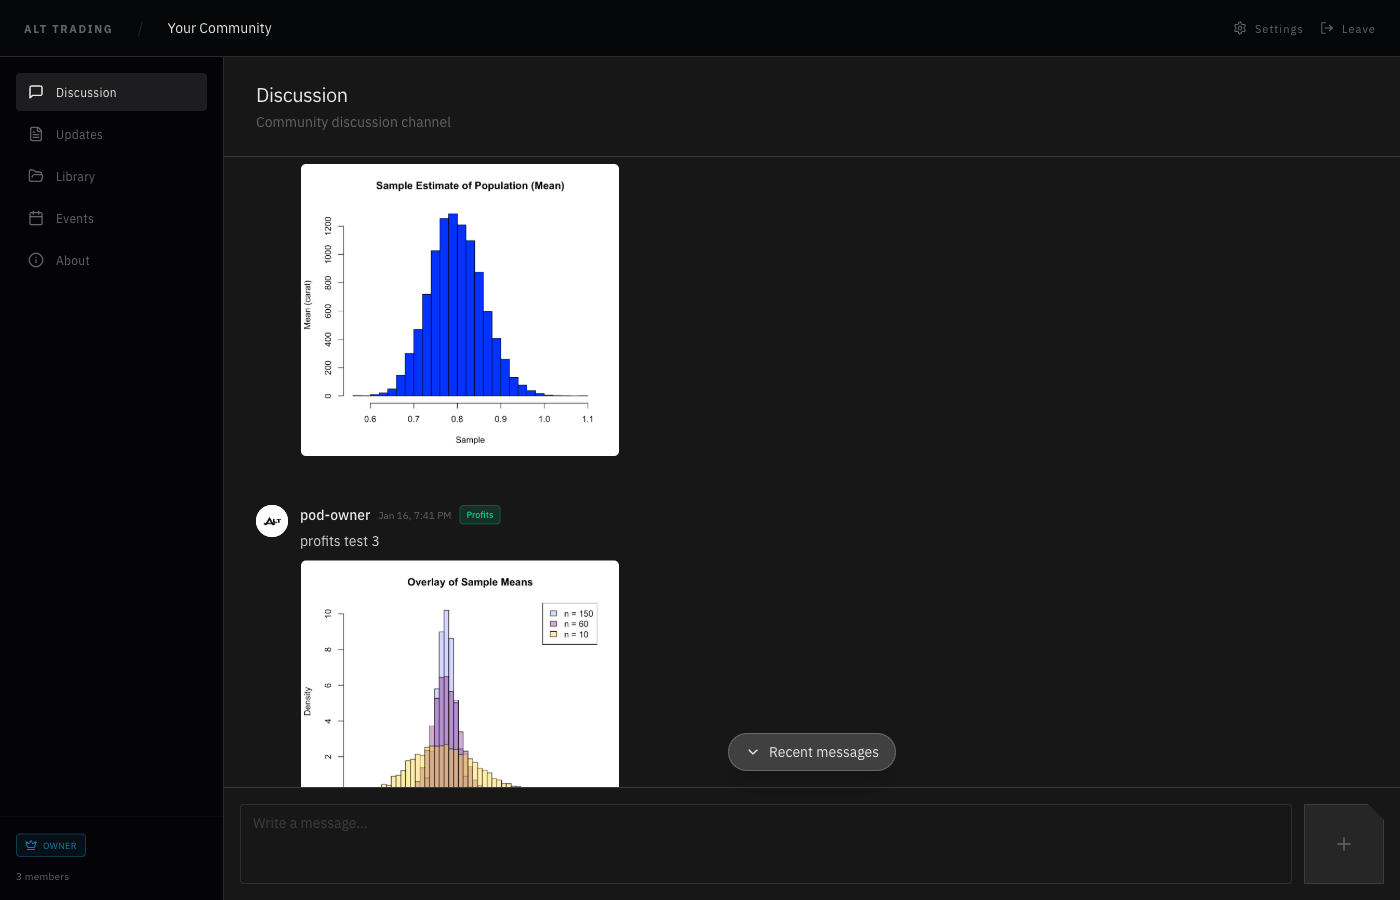This screenshot has width=1400, height=900.
Task: Click the Profits tag badge
Action: pyautogui.click(x=480, y=515)
